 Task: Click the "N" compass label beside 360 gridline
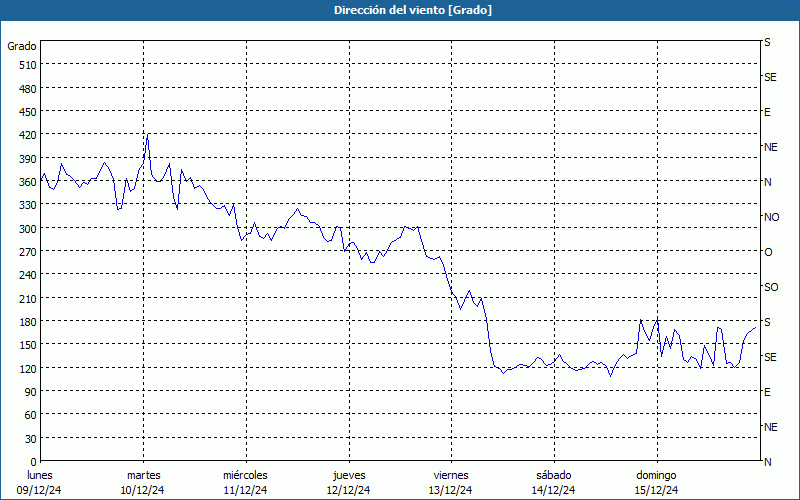767,182
